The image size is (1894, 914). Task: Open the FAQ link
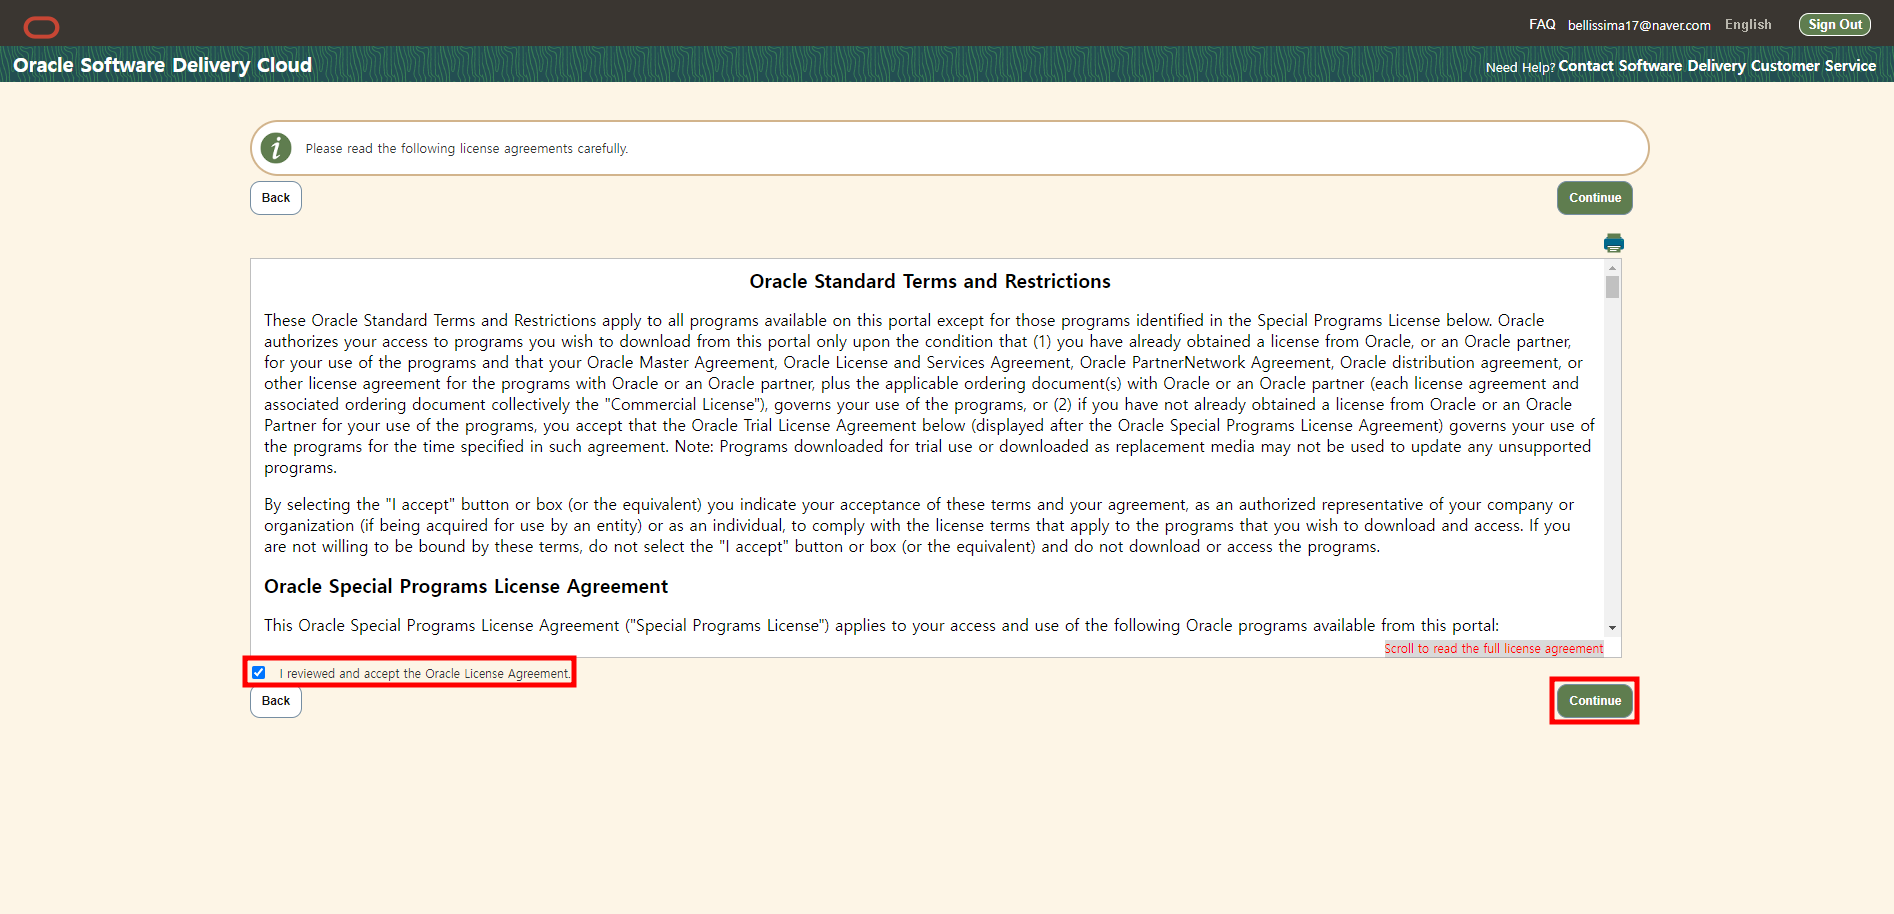[x=1542, y=24]
